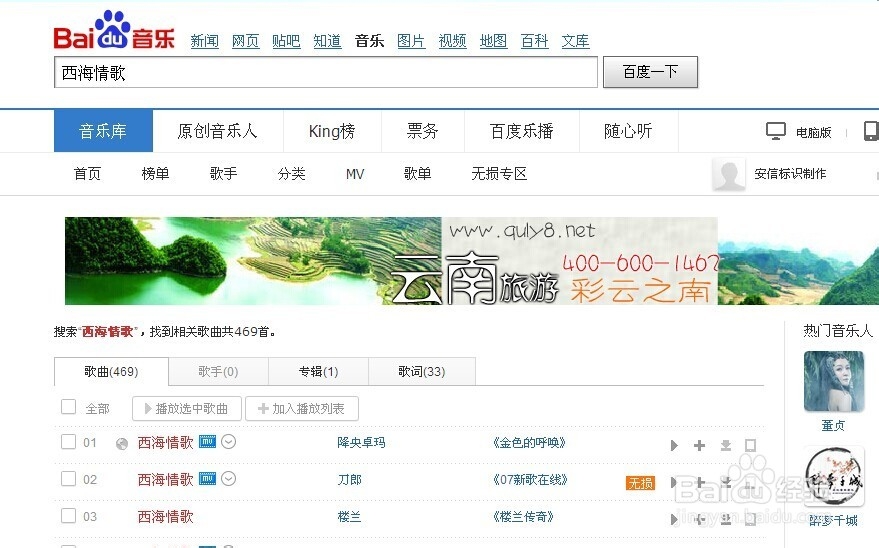This screenshot has height=548, width=879.
Task: Focus the search box containing 西海情歌
Action: [326, 72]
